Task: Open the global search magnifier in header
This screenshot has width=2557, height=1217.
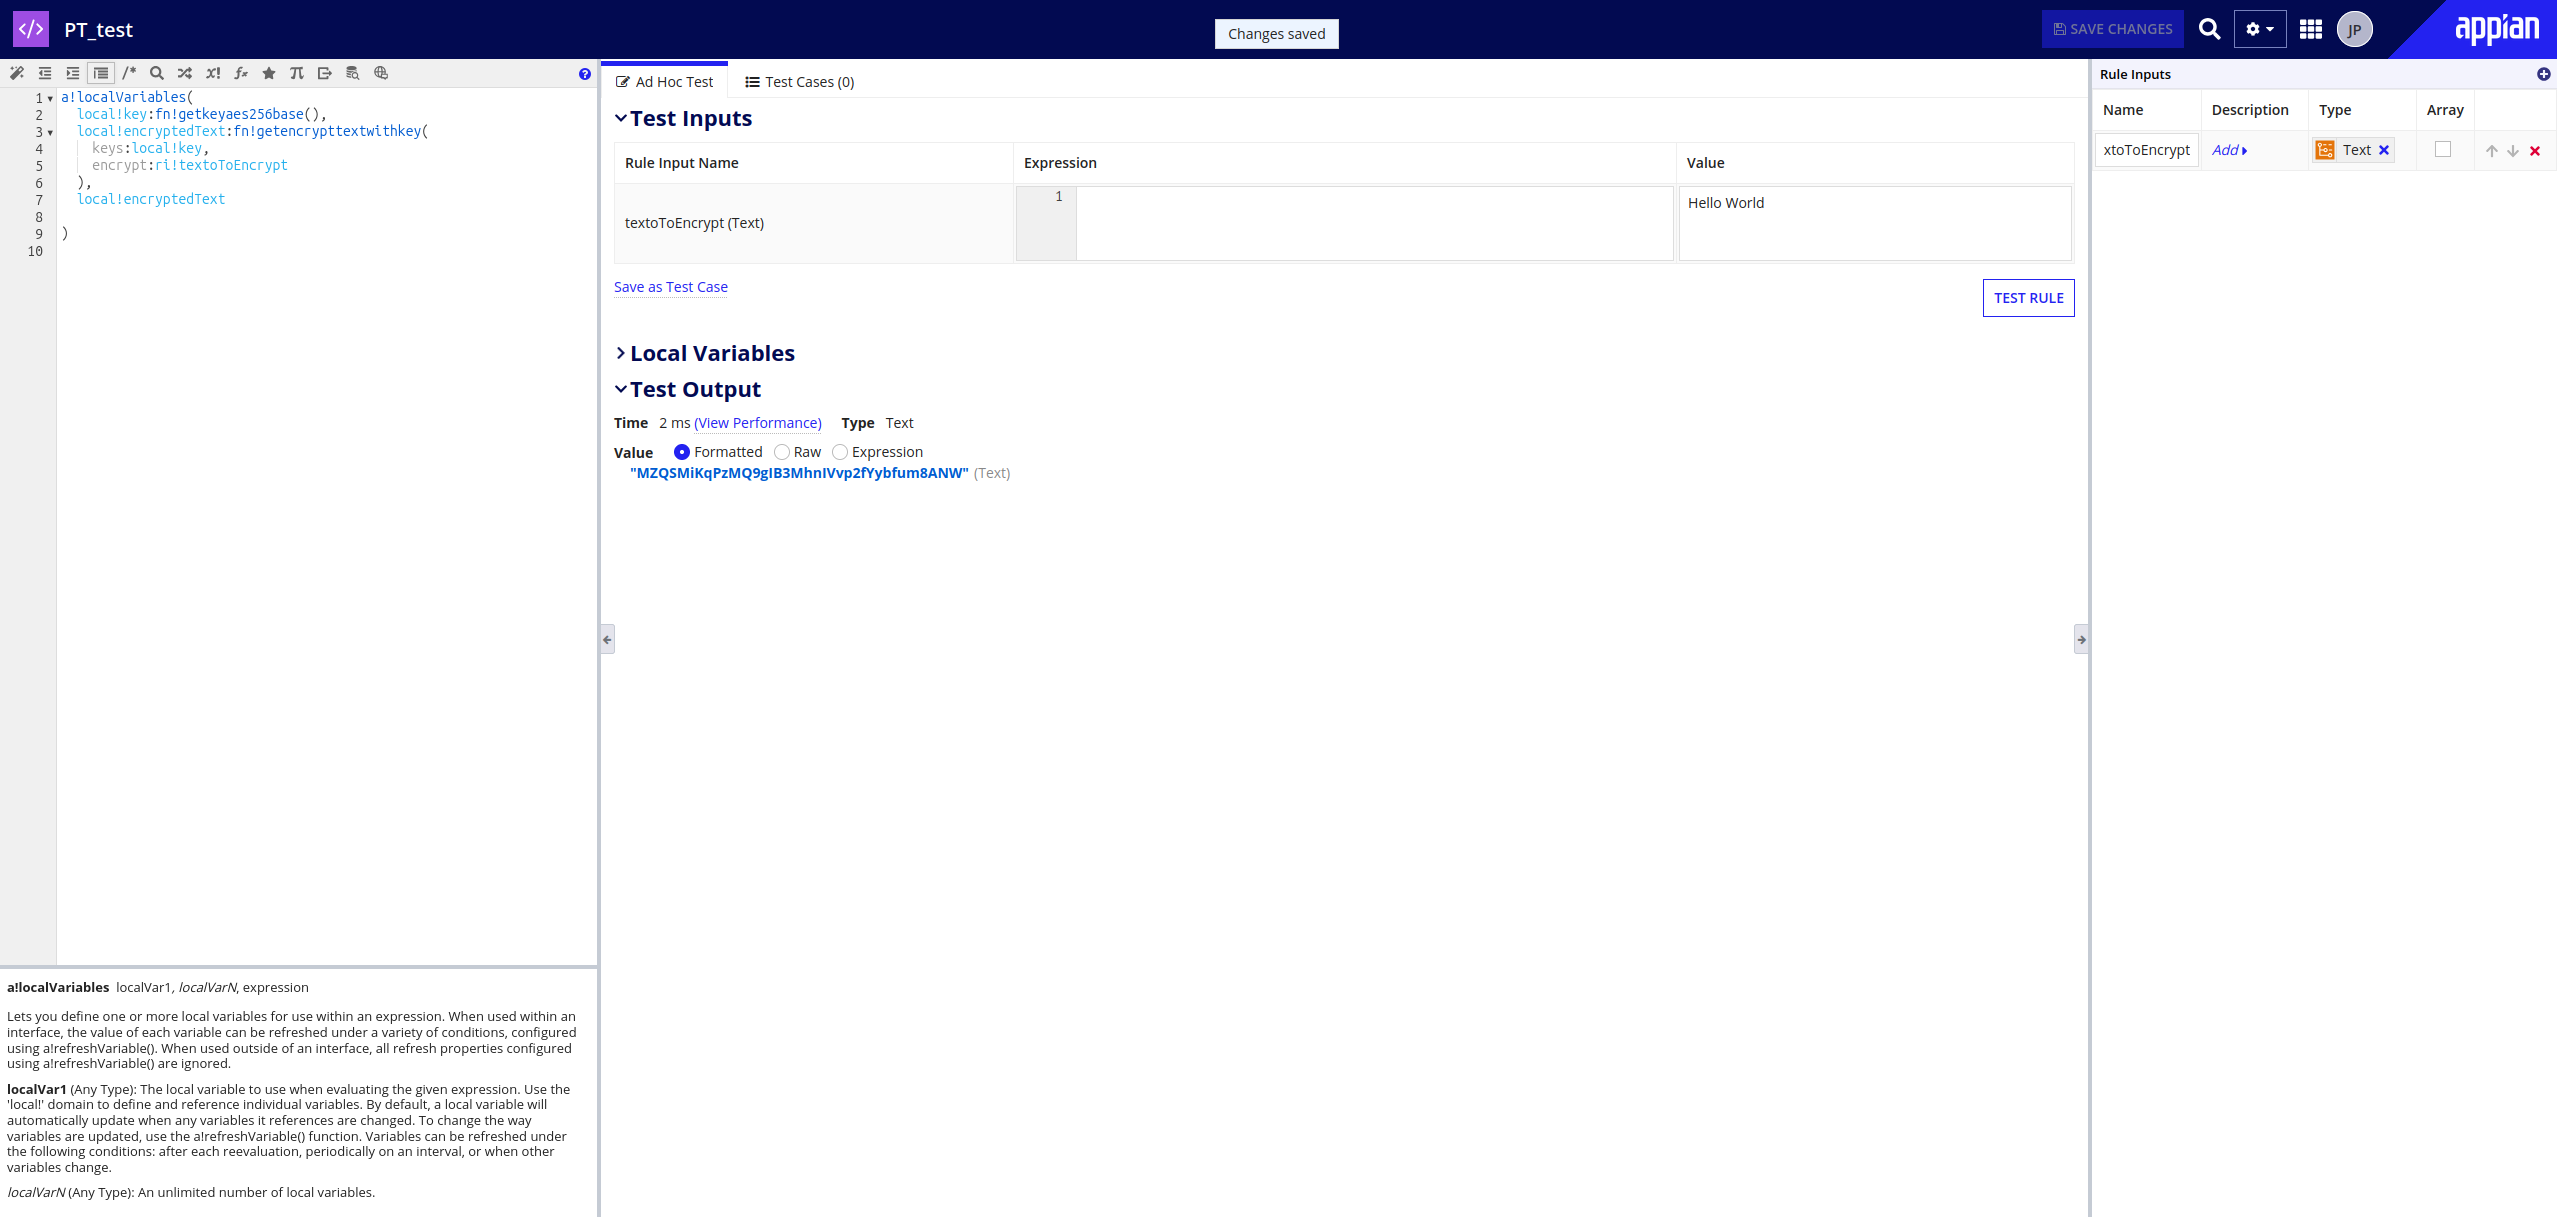Action: pos(2209,29)
